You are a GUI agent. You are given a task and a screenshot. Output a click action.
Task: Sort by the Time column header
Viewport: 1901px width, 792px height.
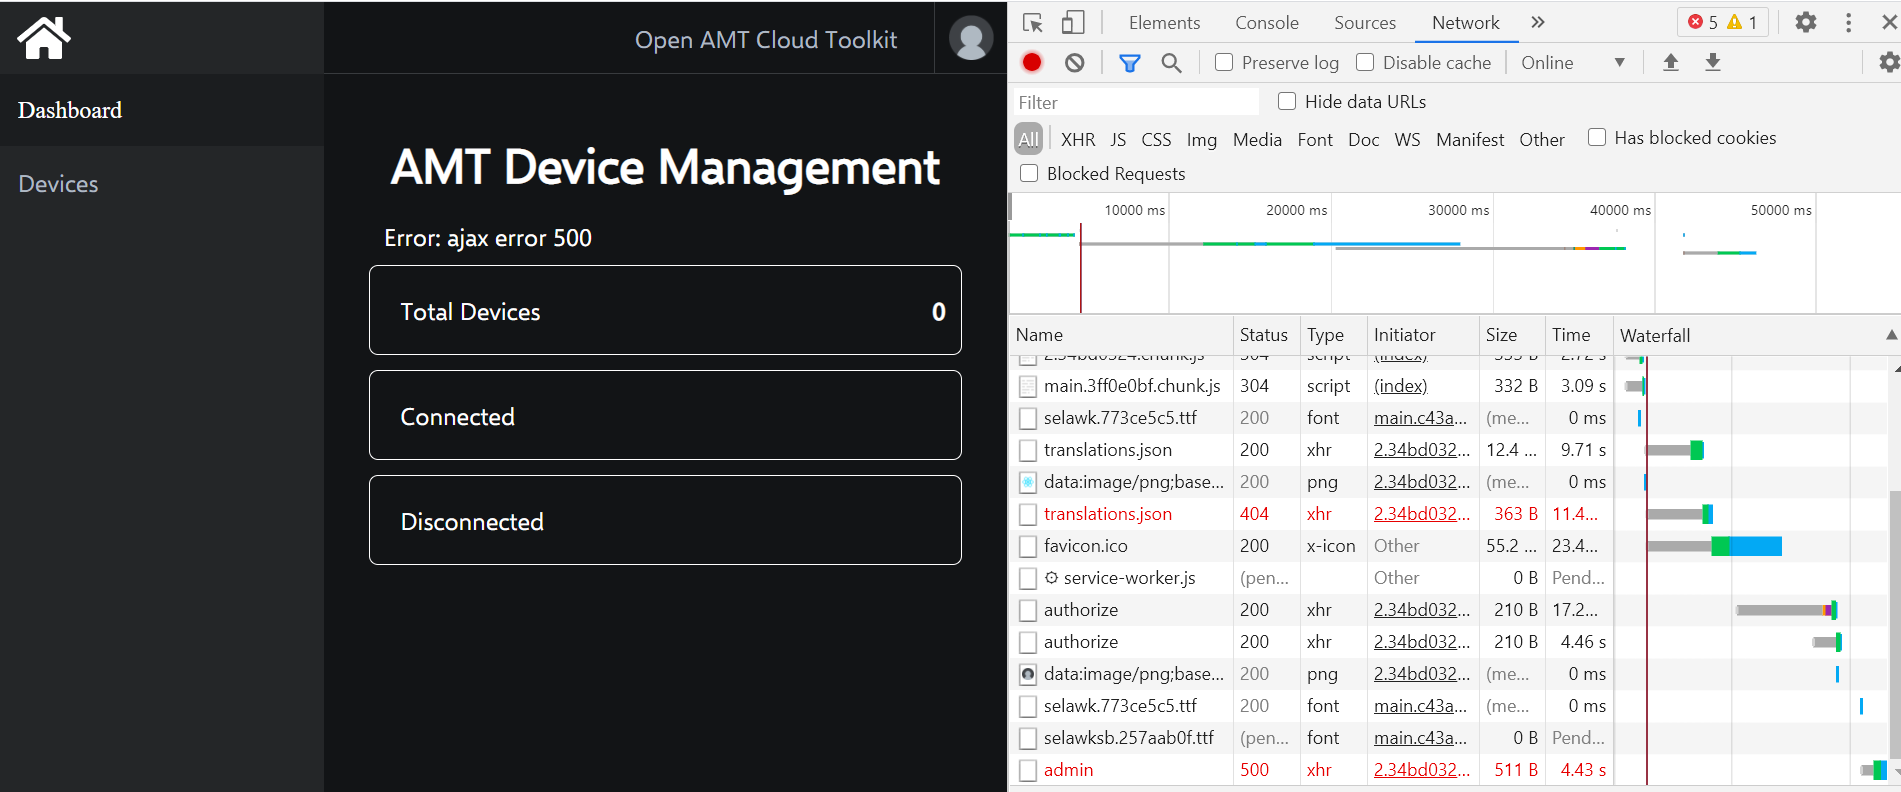pos(1578,335)
